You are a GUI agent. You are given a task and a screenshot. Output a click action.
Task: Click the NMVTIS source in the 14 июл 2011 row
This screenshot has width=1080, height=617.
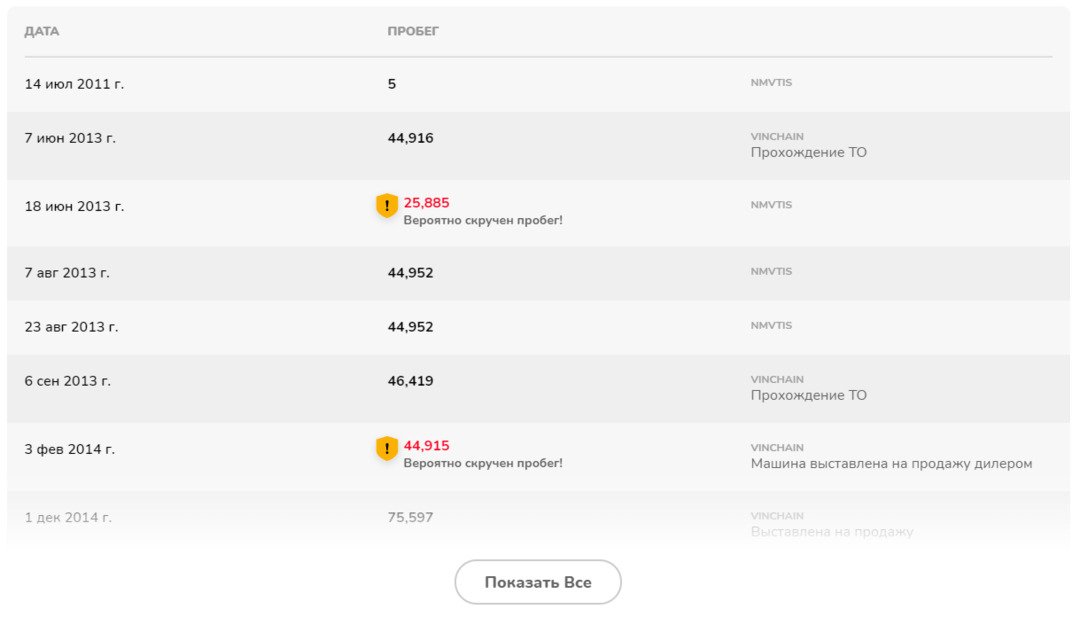coord(771,83)
